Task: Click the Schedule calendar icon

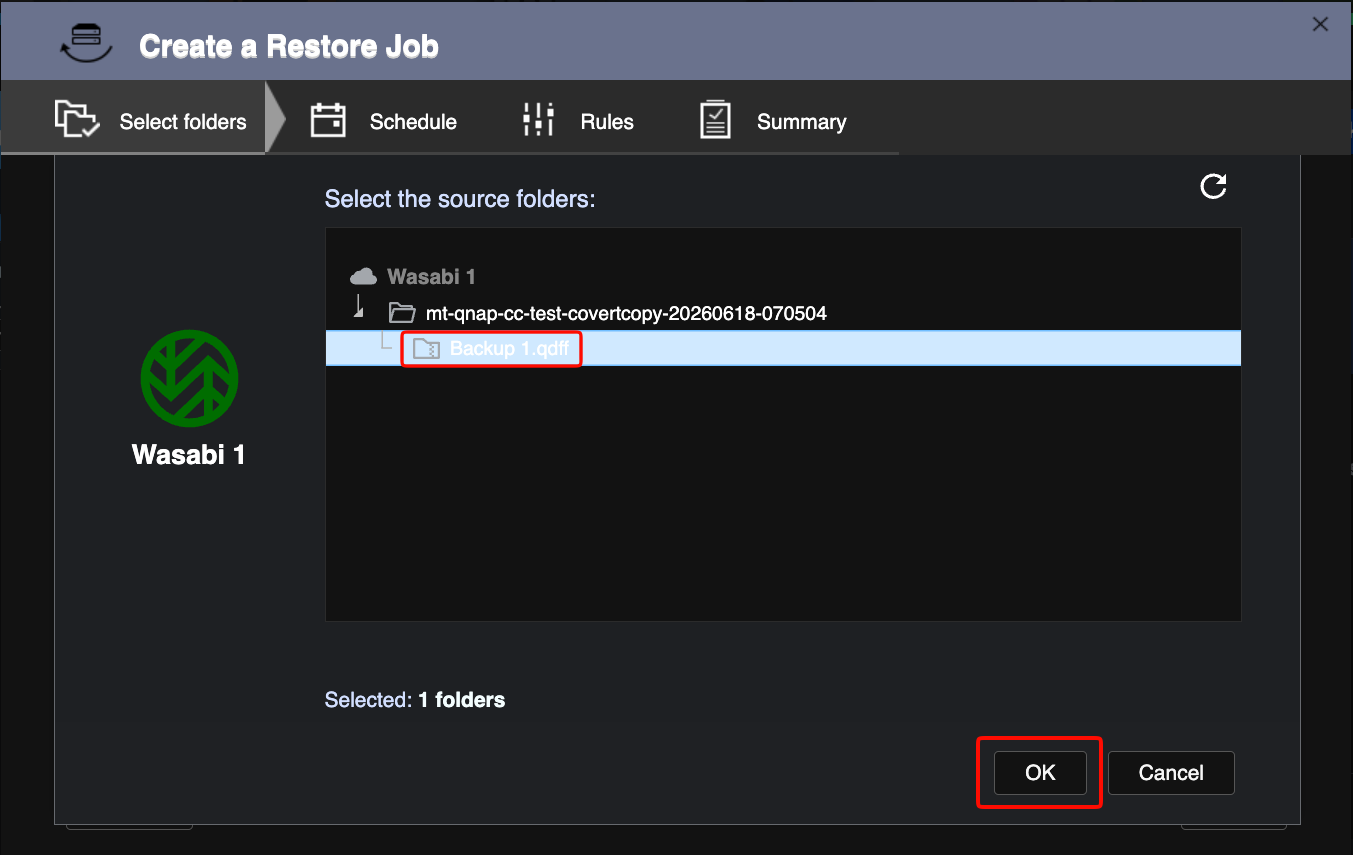Action: 328,120
